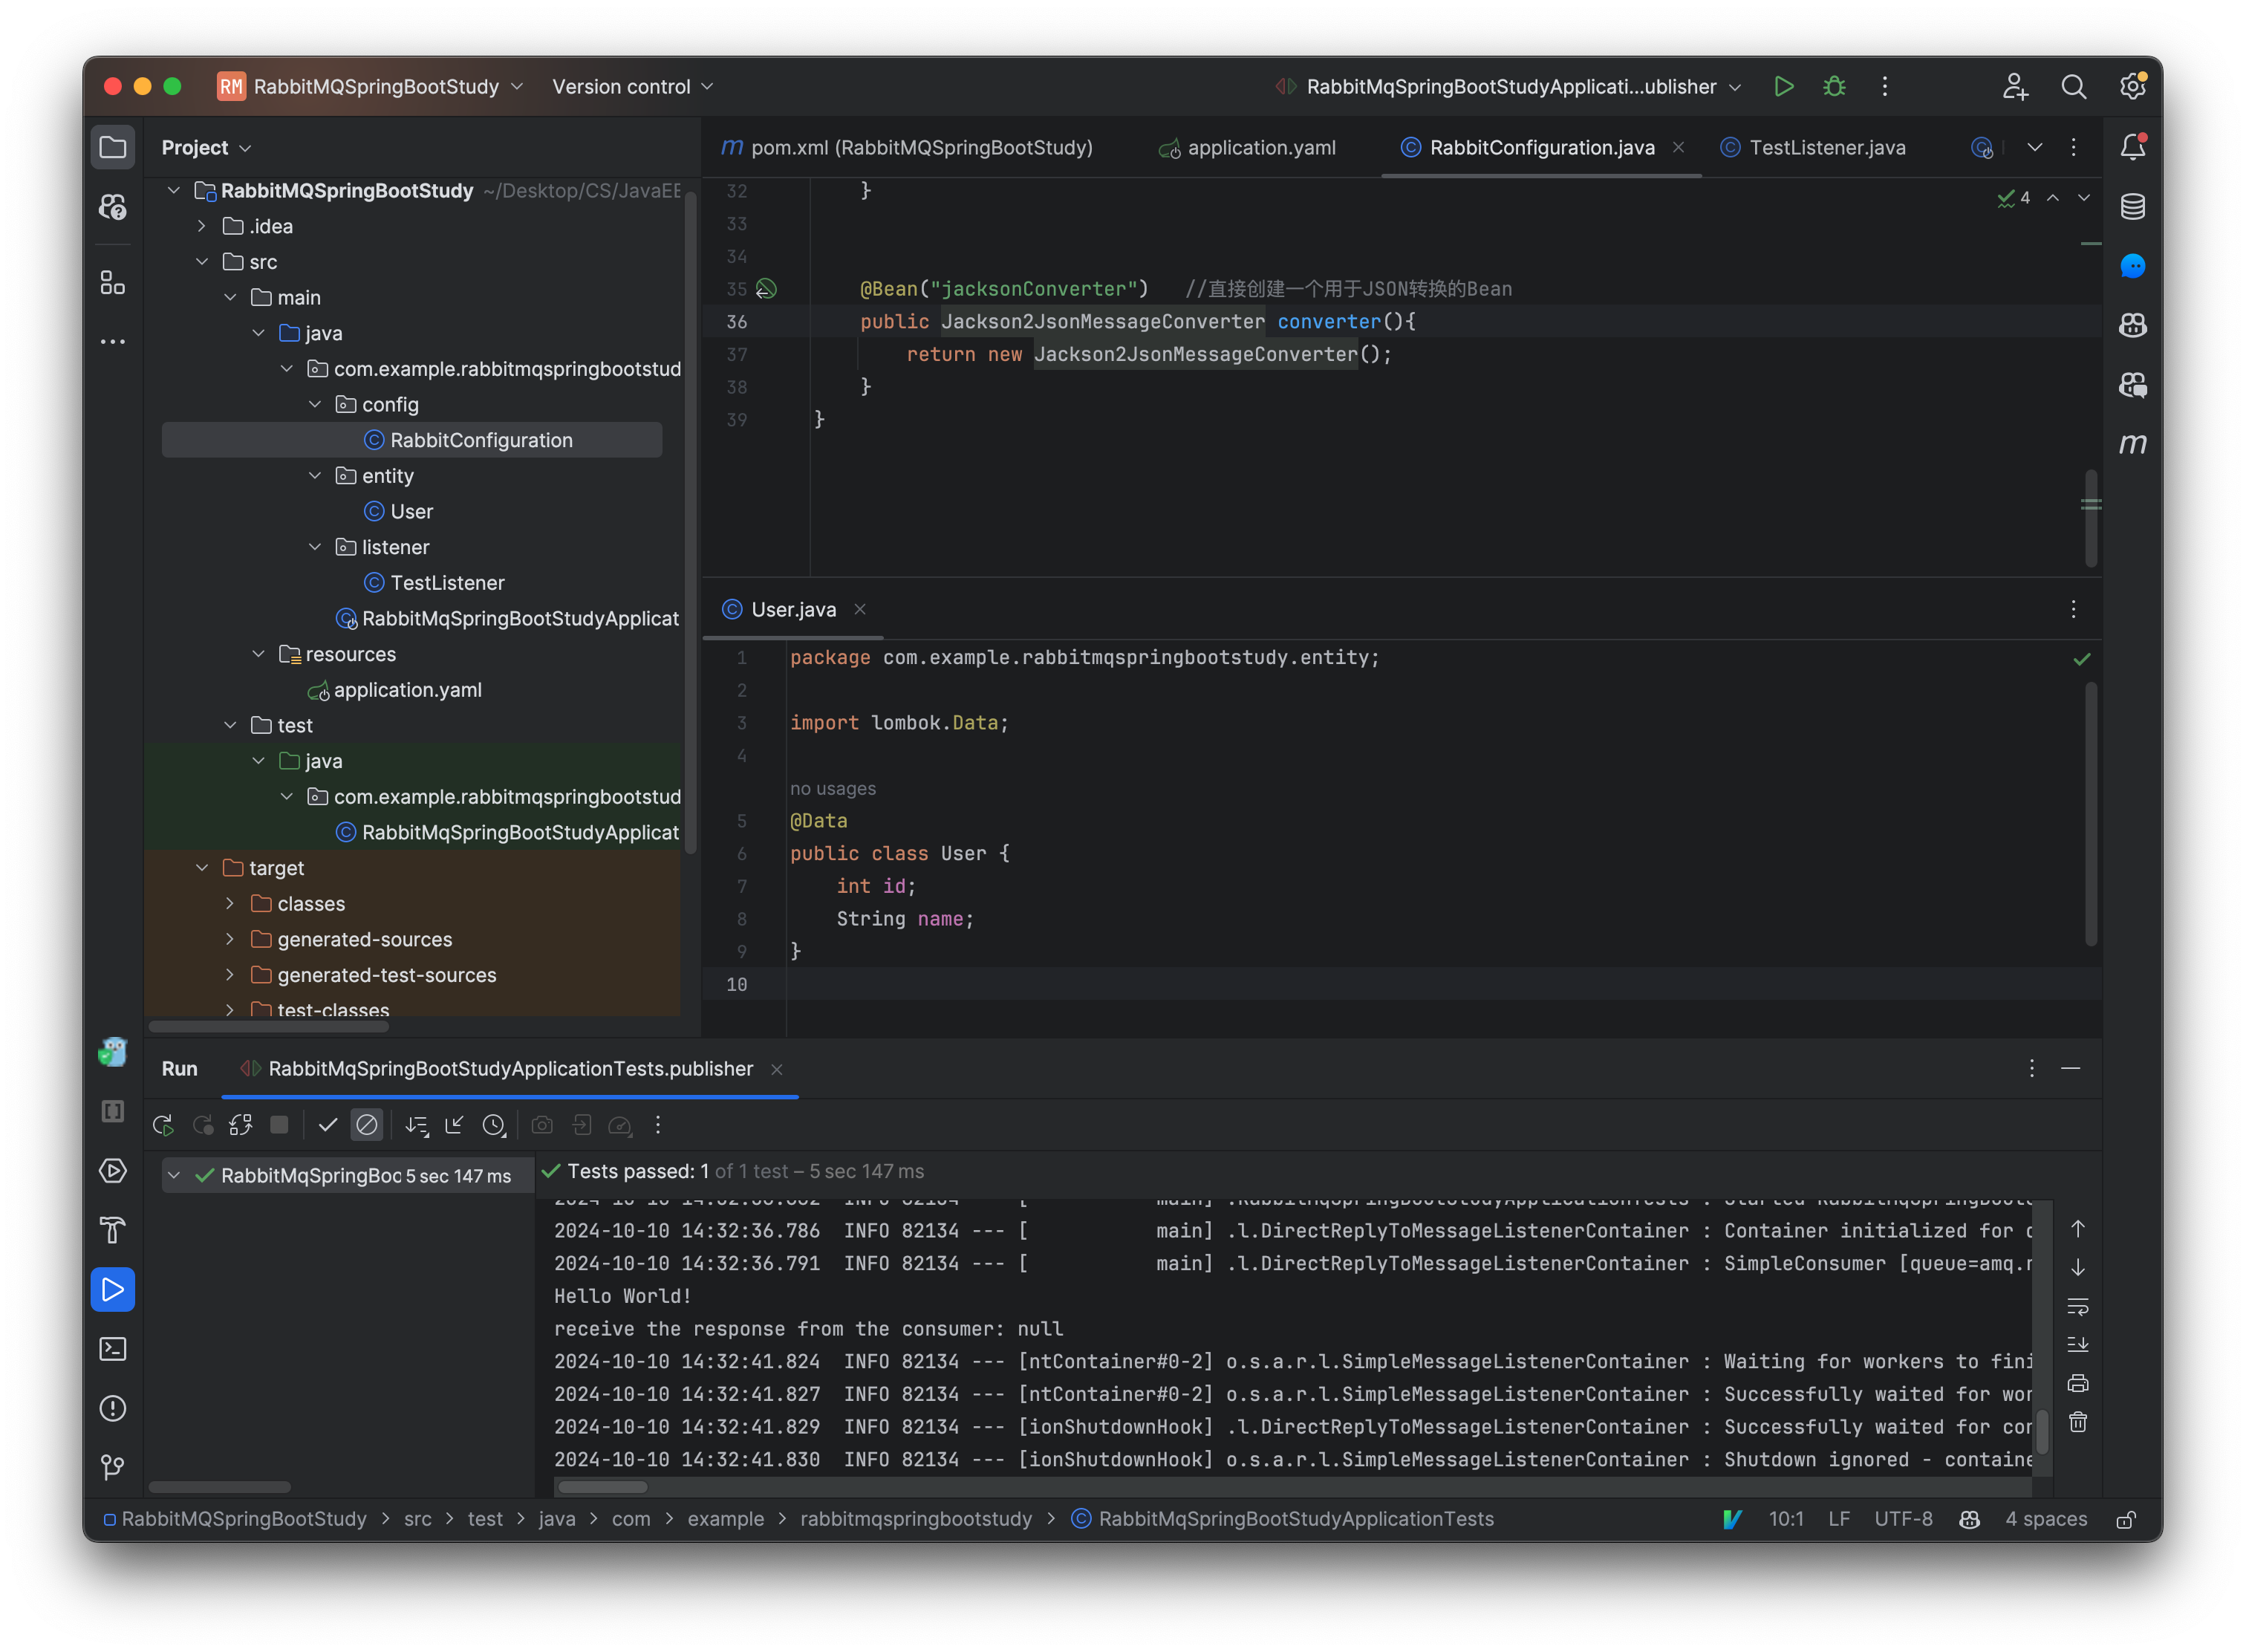2246x1652 pixels.
Task: Toggle the Show Passed tests filter
Action: [327, 1124]
